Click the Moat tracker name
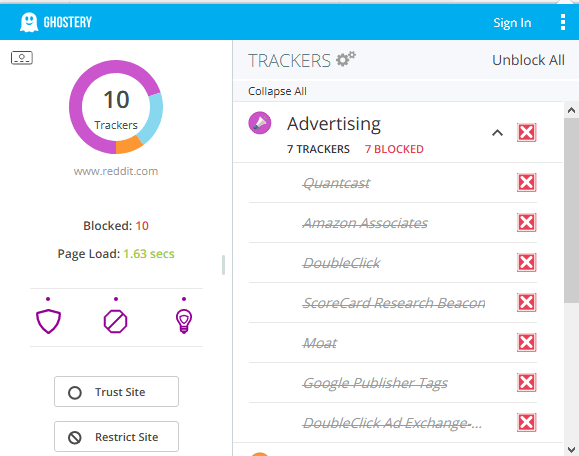 (x=319, y=343)
